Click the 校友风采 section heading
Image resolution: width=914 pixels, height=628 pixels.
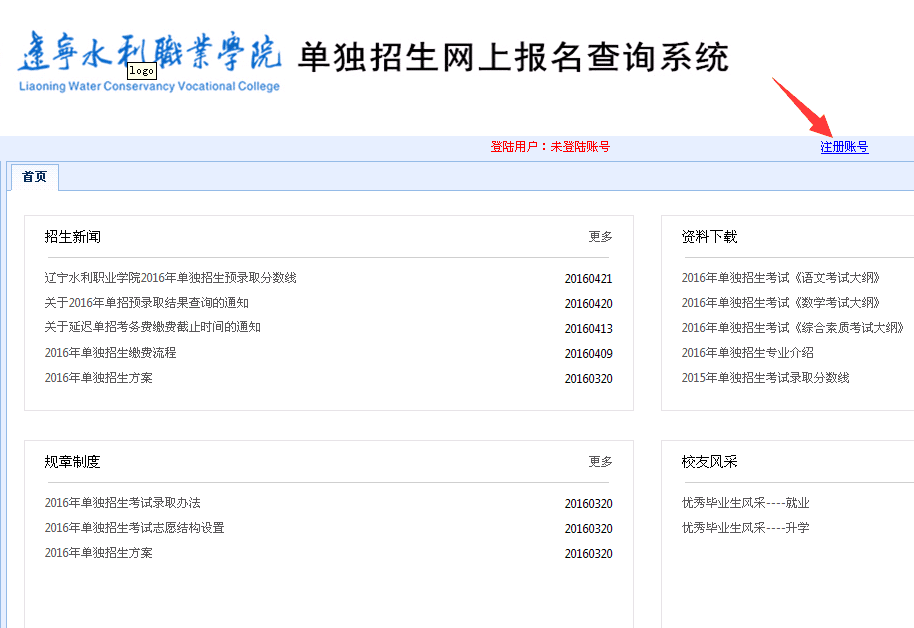click(709, 462)
